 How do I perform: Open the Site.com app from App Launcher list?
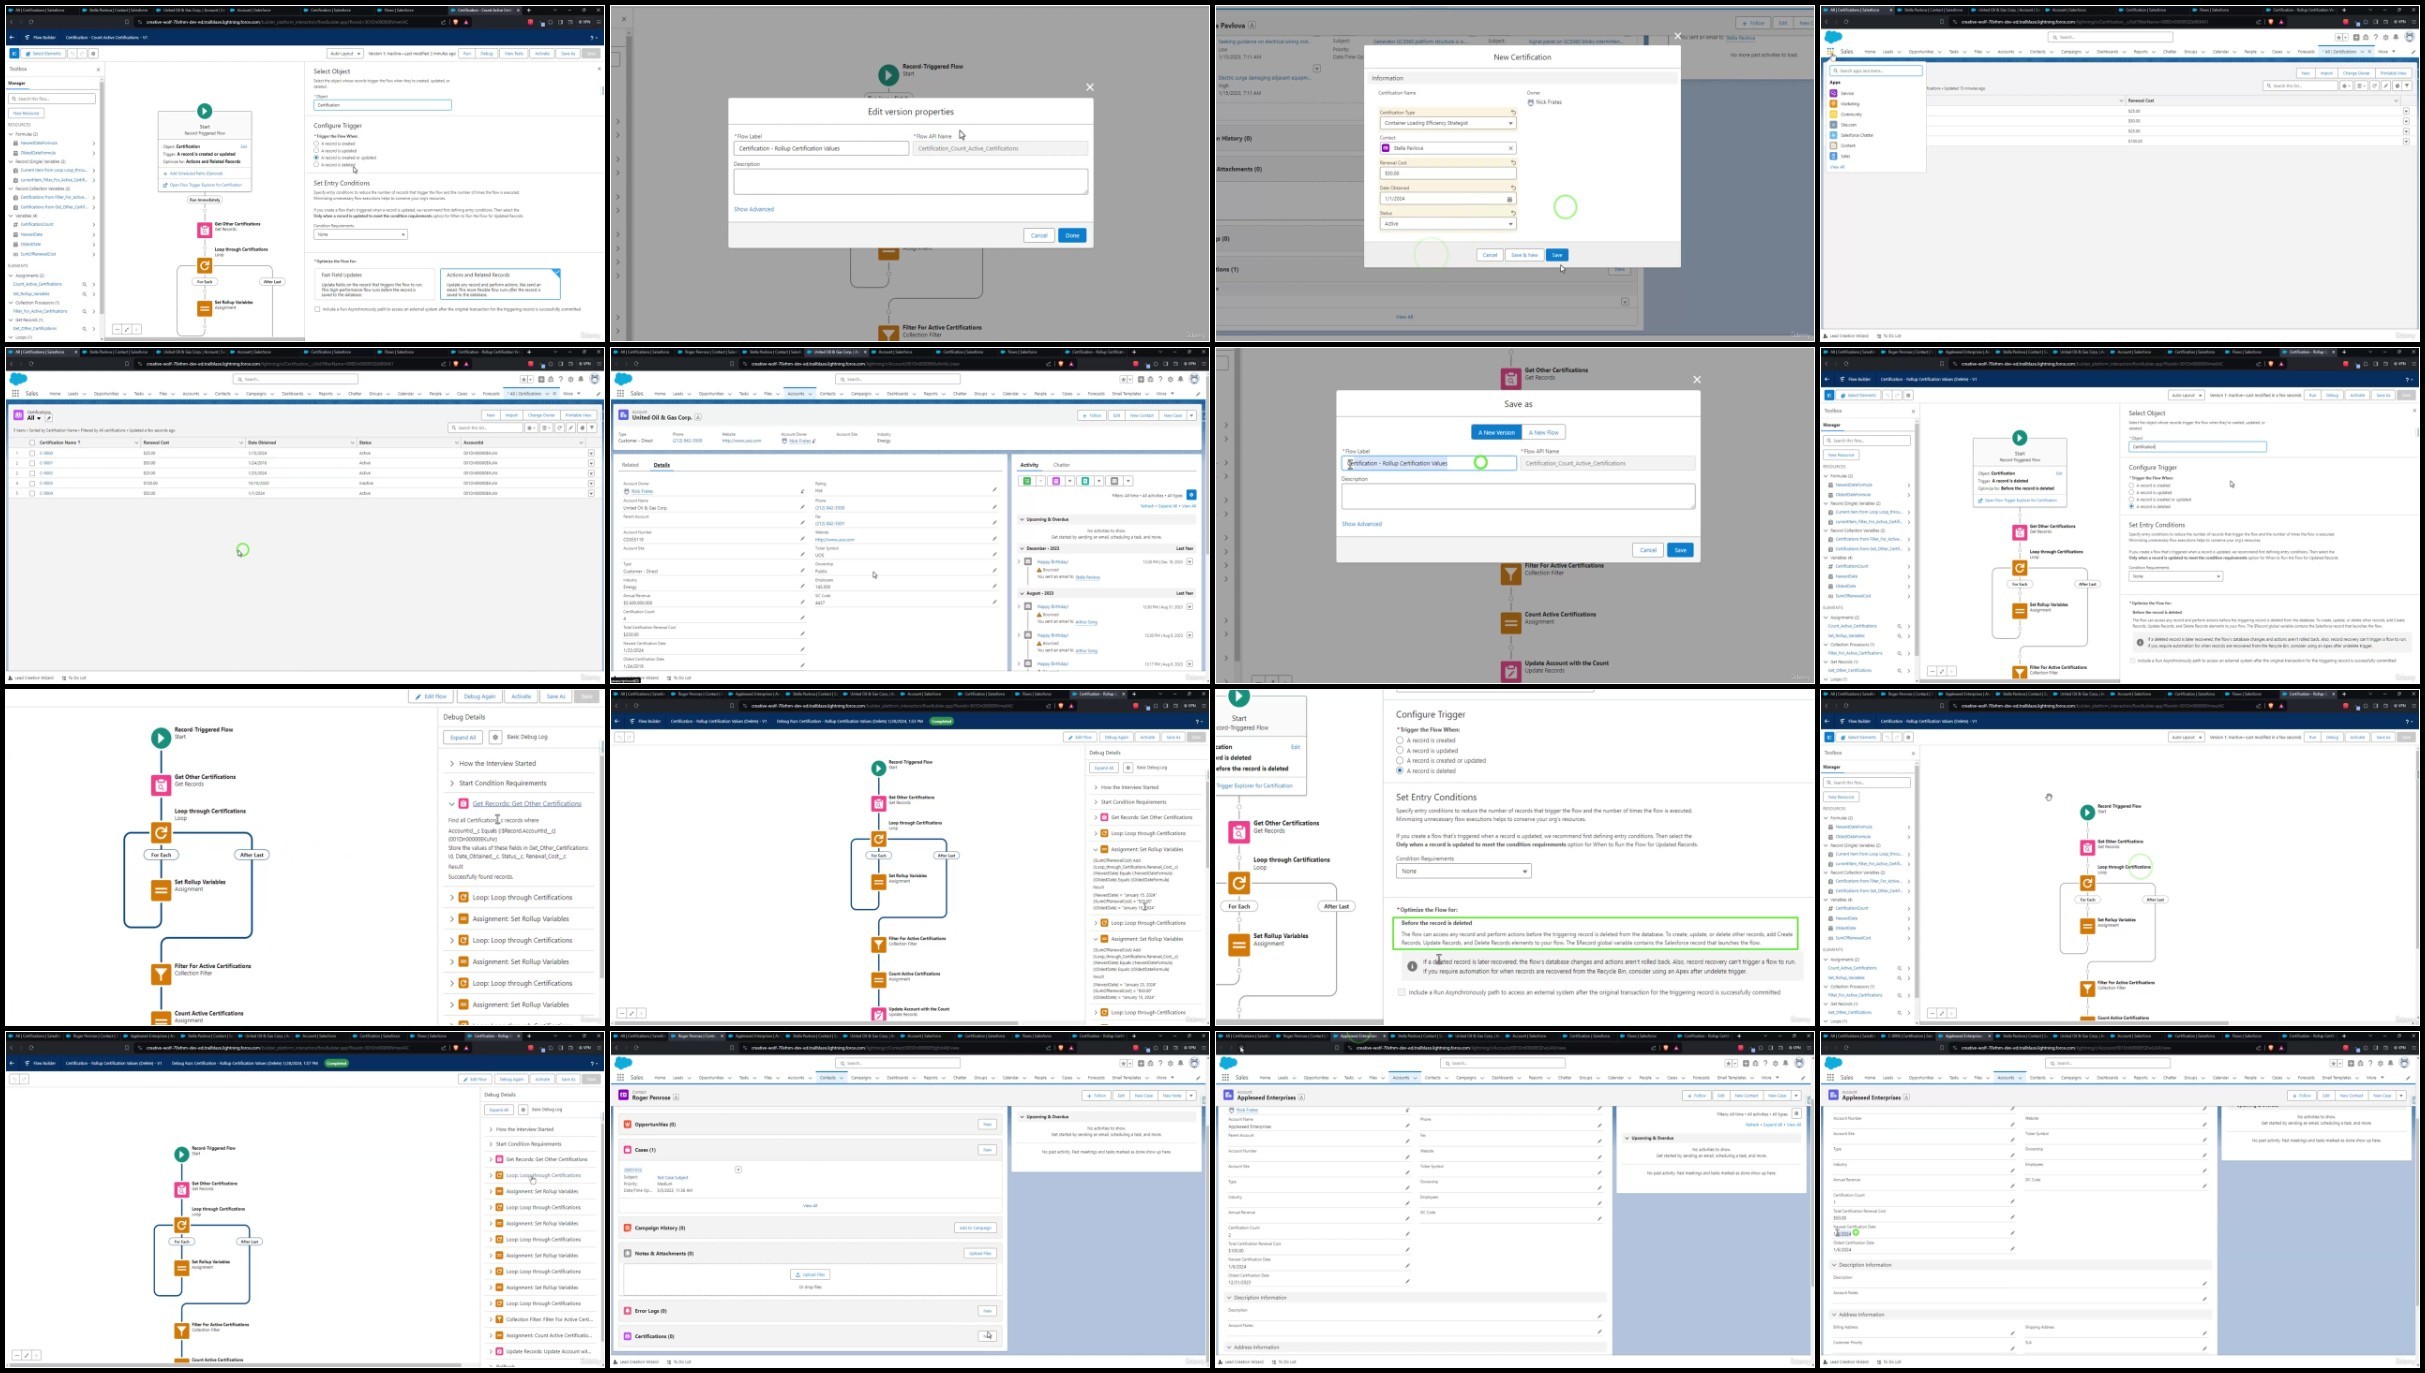coord(1843,124)
